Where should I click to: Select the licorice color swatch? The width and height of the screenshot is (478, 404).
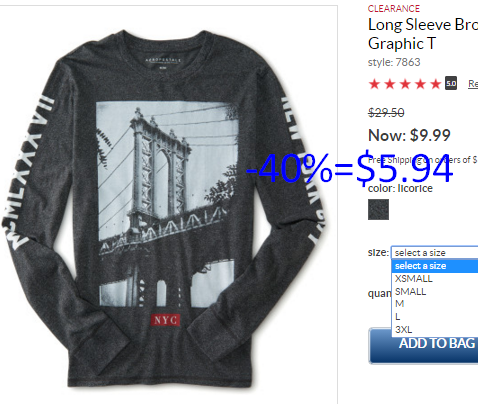click(378, 210)
